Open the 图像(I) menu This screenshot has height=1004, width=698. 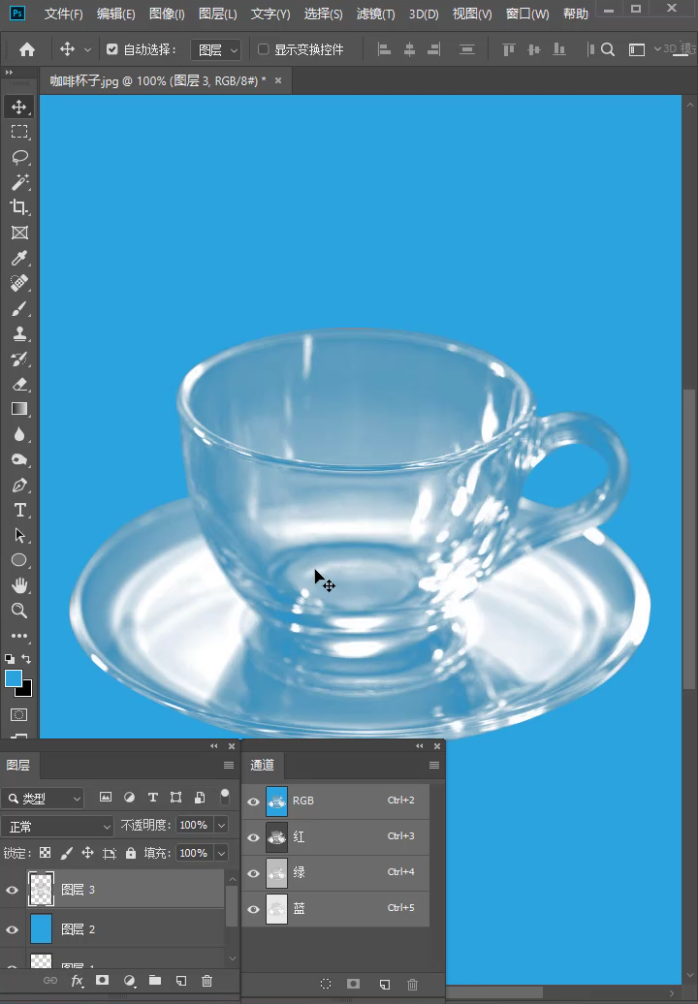(166, 14)
